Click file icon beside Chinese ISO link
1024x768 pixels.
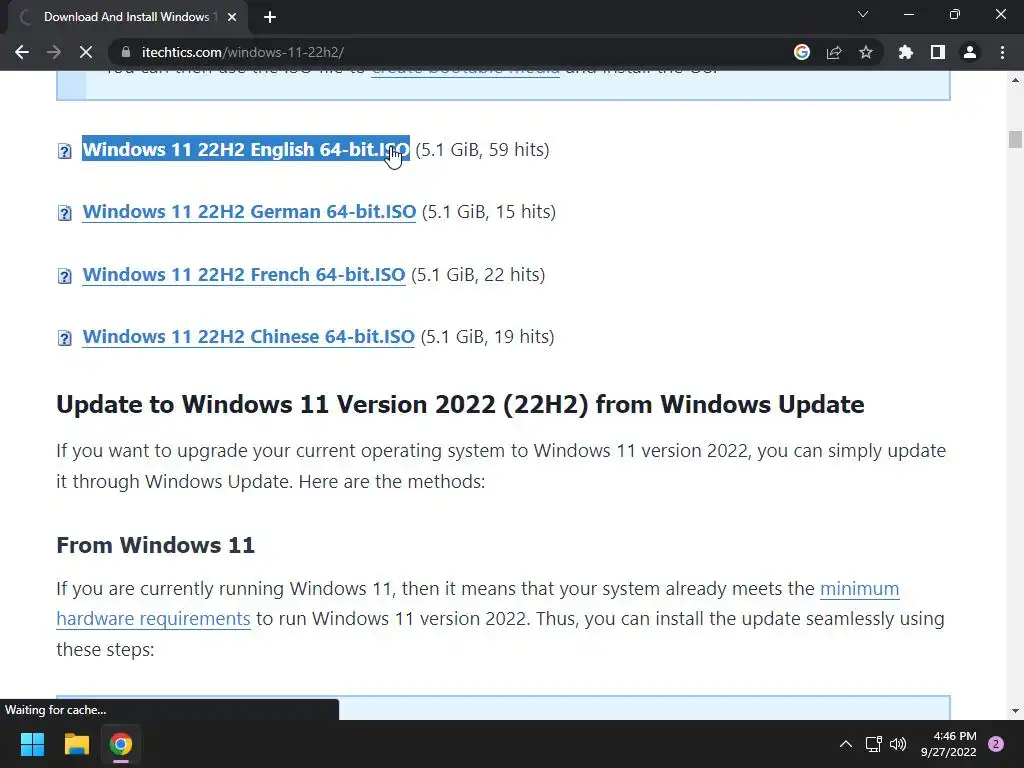click(65, 338)
